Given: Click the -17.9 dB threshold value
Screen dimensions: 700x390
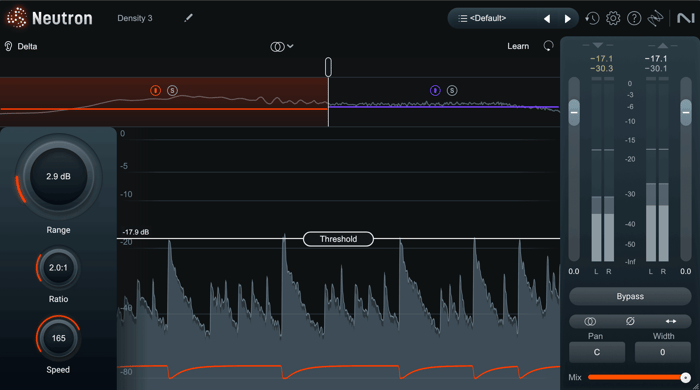Looking at the screenshot, I should tap(136, 232).
